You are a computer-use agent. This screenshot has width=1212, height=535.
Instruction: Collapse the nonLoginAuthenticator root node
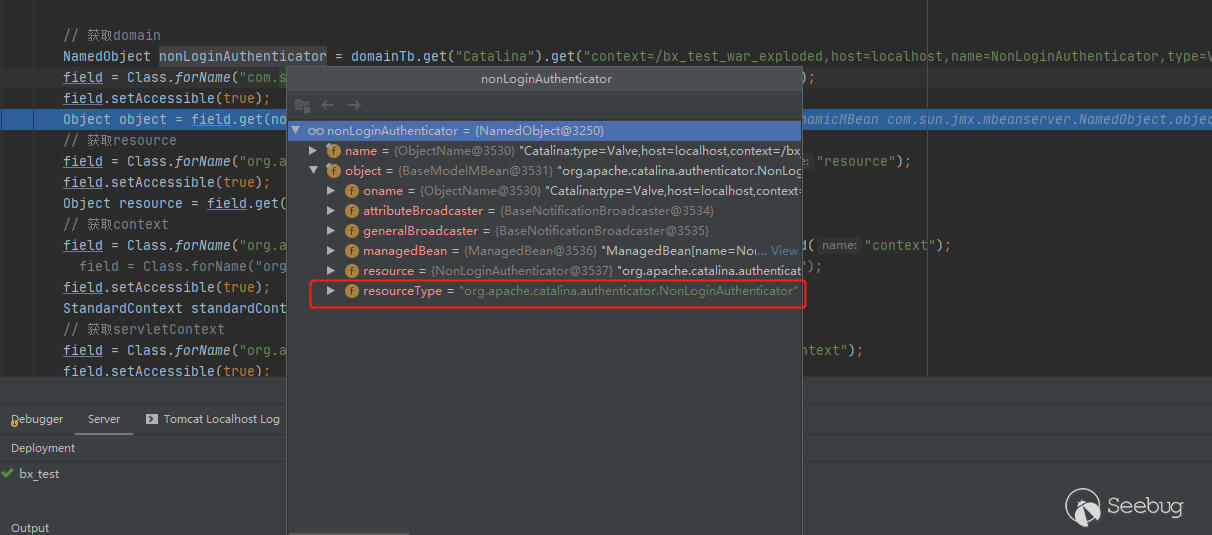tap(296, 131)
